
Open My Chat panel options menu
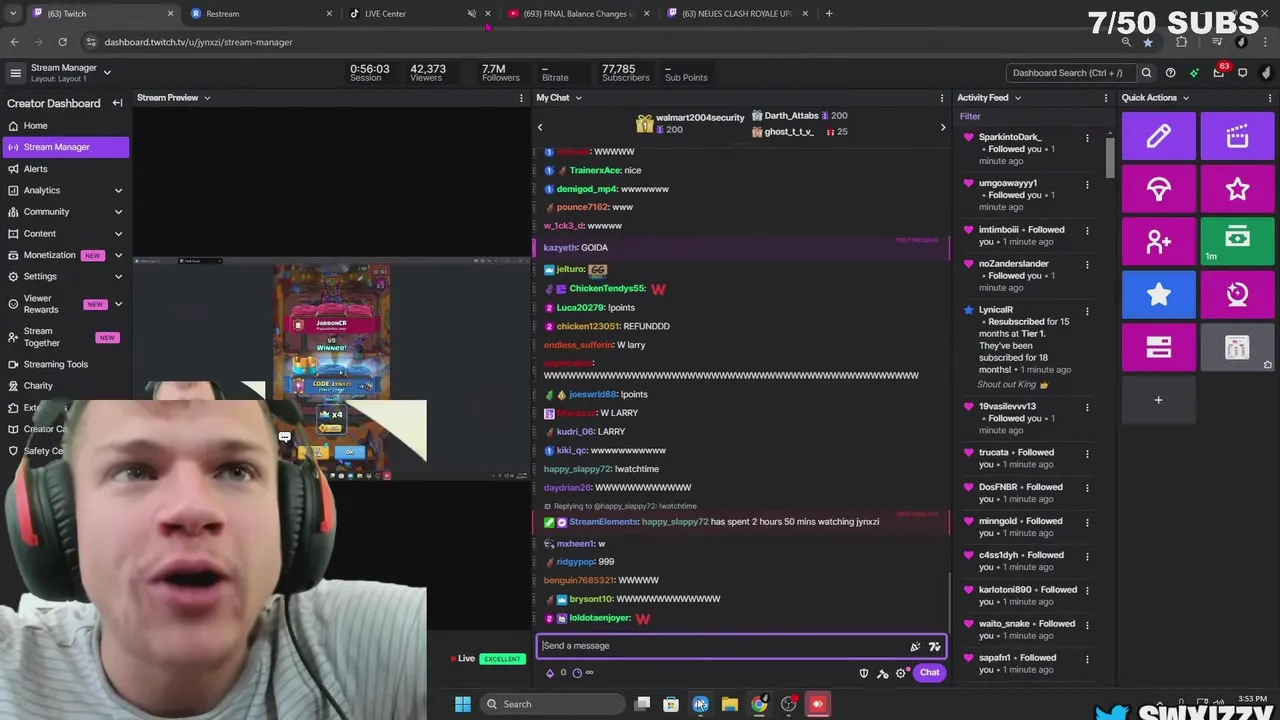pos(941,98)
